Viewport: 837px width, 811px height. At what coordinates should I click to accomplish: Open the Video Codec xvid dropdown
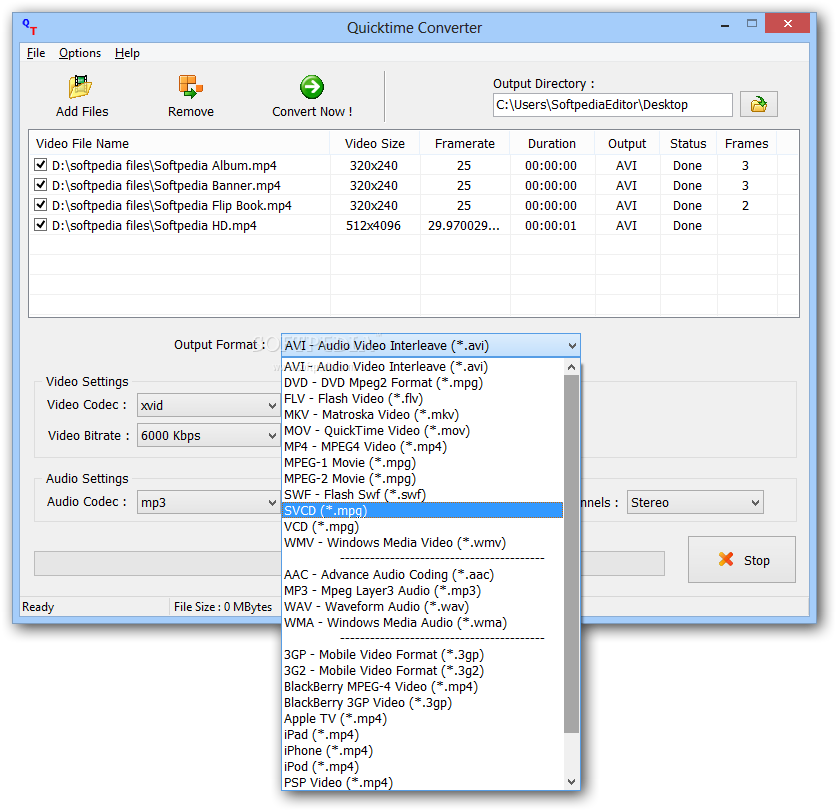[272, 406]
